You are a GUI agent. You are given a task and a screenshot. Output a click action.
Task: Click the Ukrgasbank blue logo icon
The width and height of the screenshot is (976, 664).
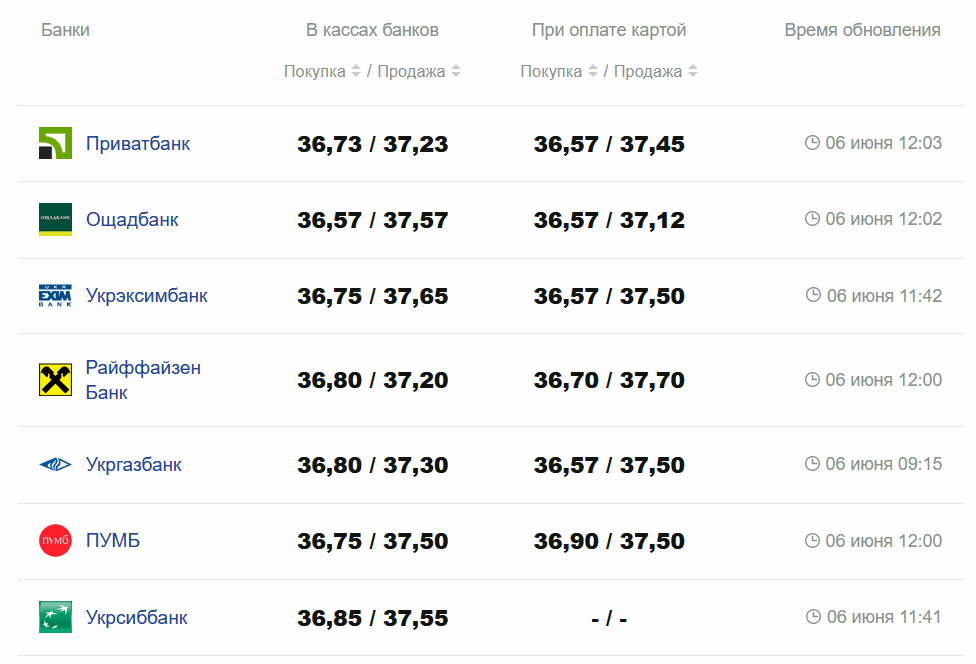click(x=55, y=465)
